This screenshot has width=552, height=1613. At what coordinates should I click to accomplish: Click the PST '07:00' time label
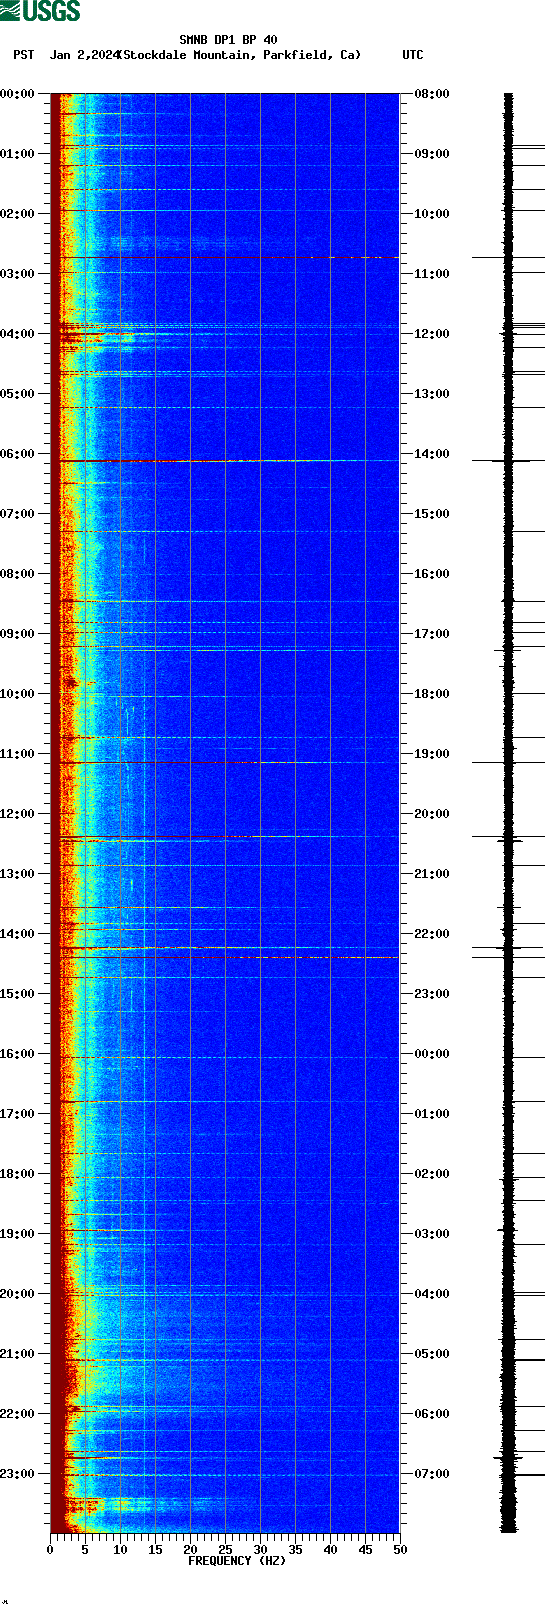18,514
